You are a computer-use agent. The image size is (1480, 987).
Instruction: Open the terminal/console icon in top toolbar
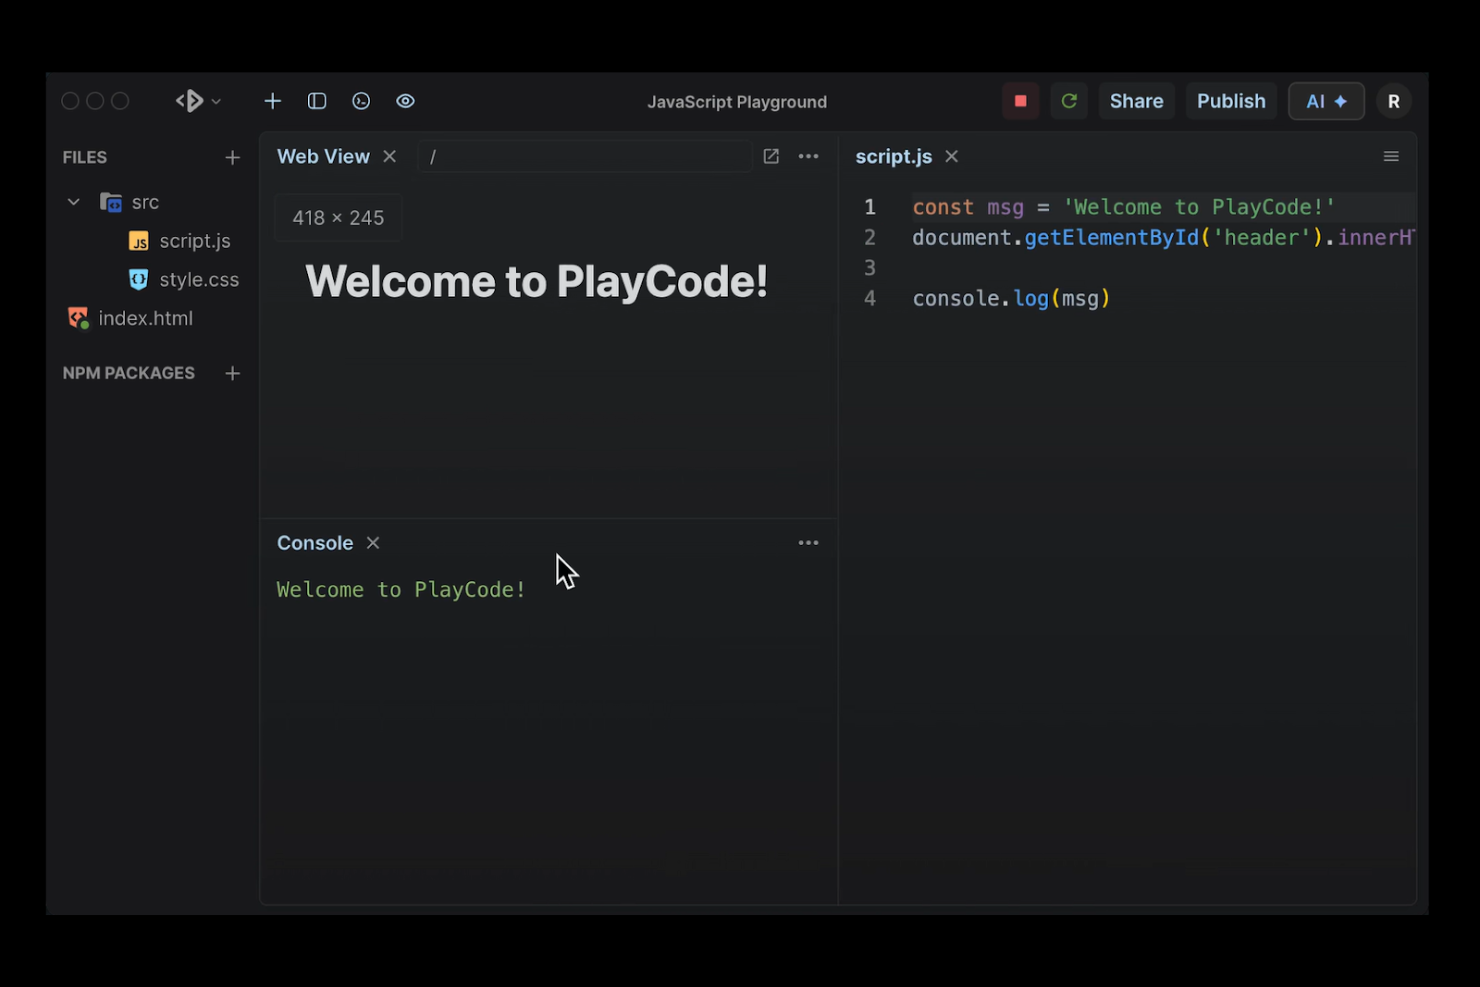[x=361, y=100]
